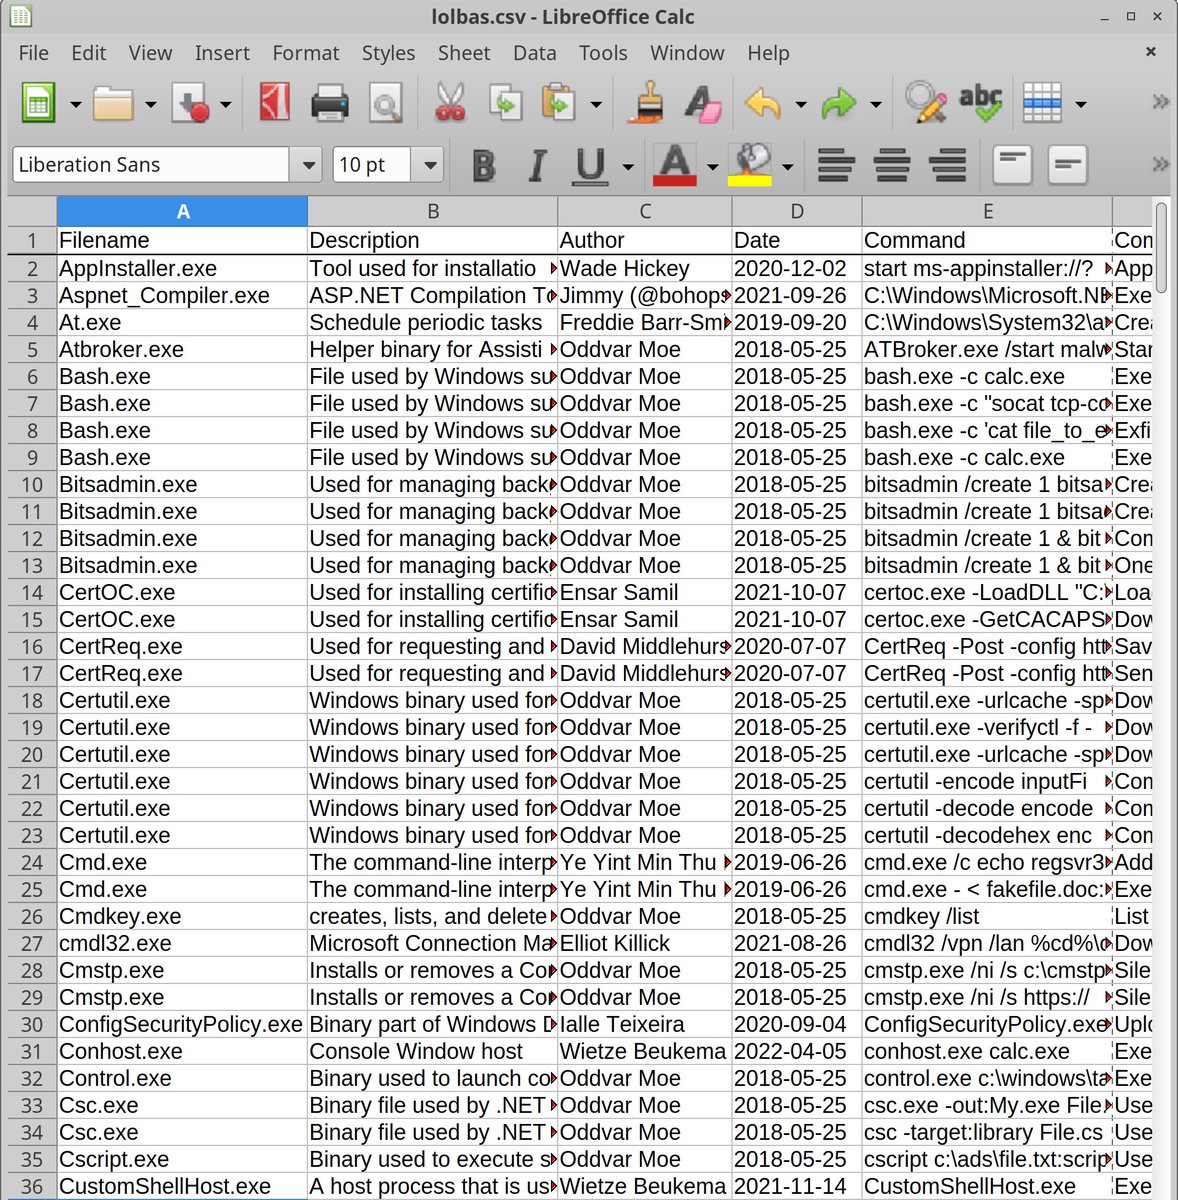The height and width of the screenshot is (1200, 1178).
Task: Open the font name dropdown list
Action: [x=308, y=165]
